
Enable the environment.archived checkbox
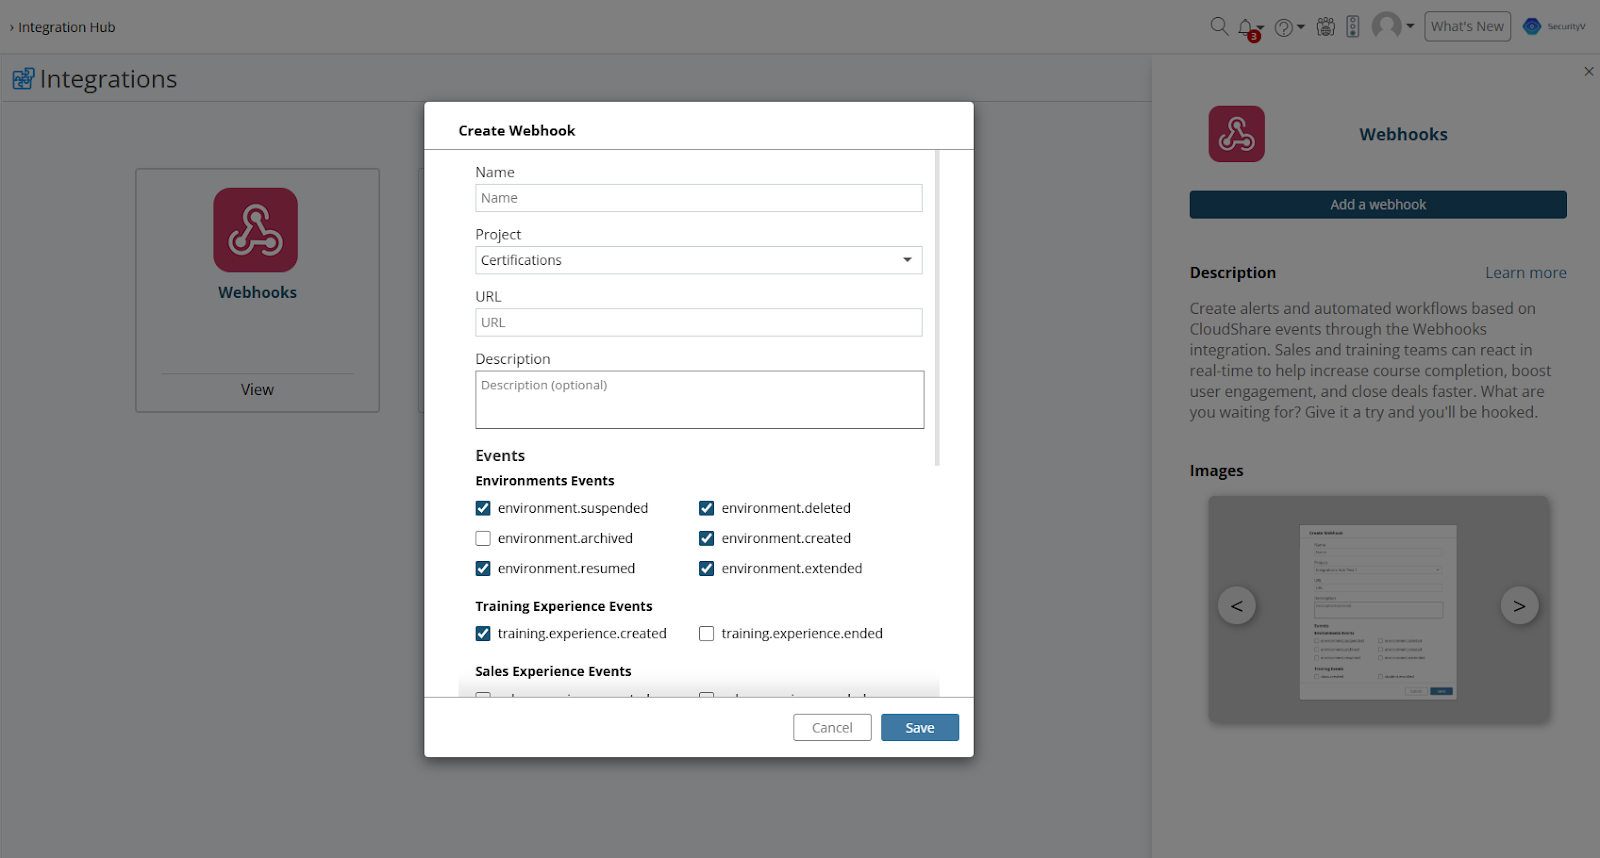(x=484, y=539)
